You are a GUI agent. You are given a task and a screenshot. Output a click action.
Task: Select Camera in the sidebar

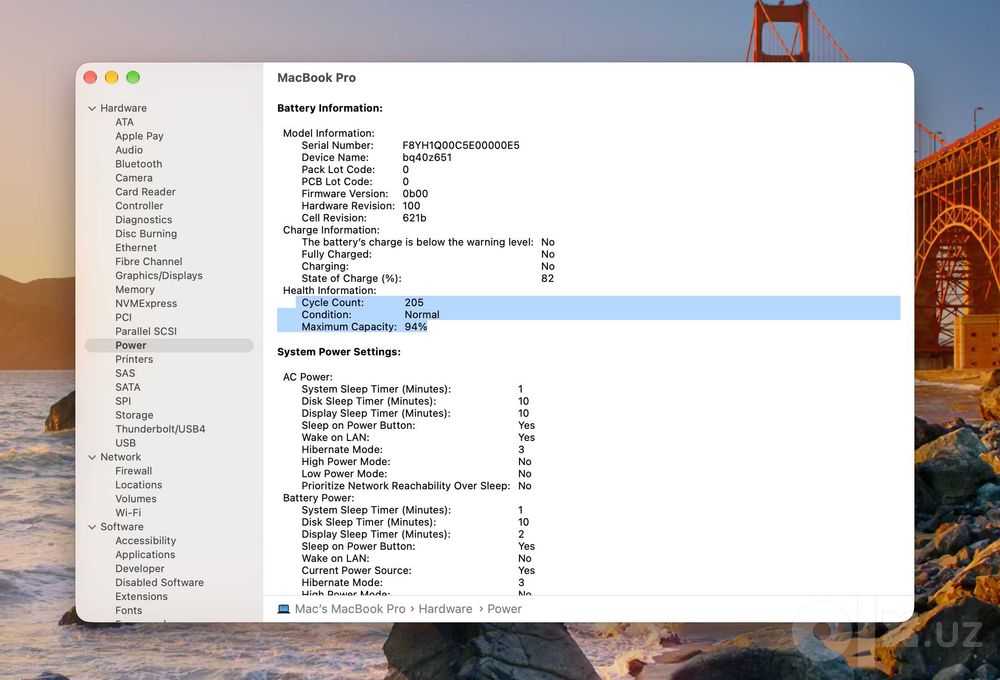click(133, 178)
